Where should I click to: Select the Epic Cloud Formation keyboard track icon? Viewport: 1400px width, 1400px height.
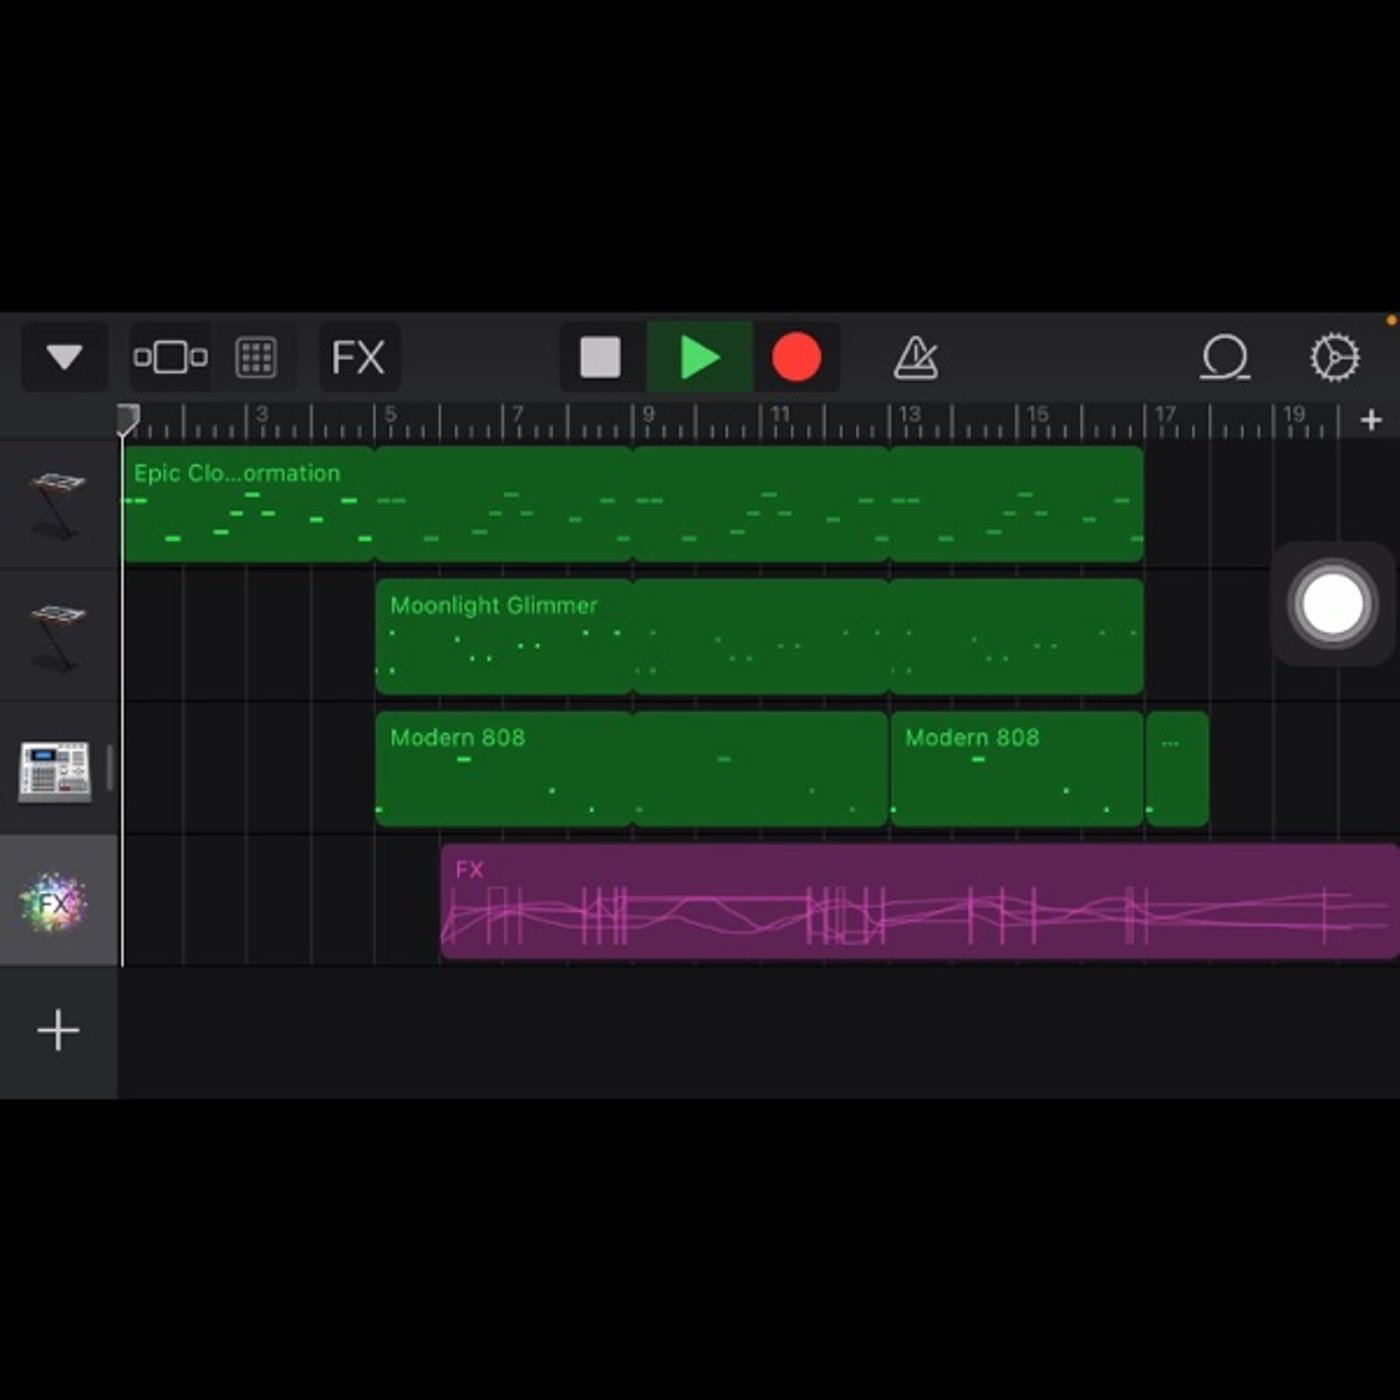pos(58,504)
